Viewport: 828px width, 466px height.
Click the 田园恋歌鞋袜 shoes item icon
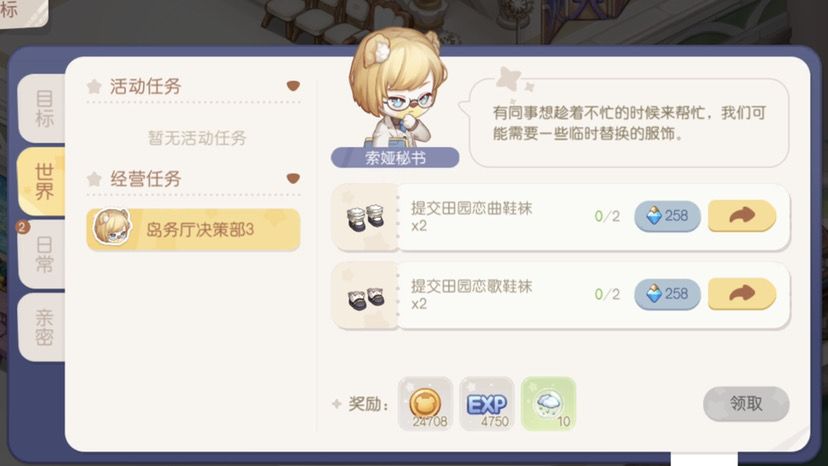365,296
